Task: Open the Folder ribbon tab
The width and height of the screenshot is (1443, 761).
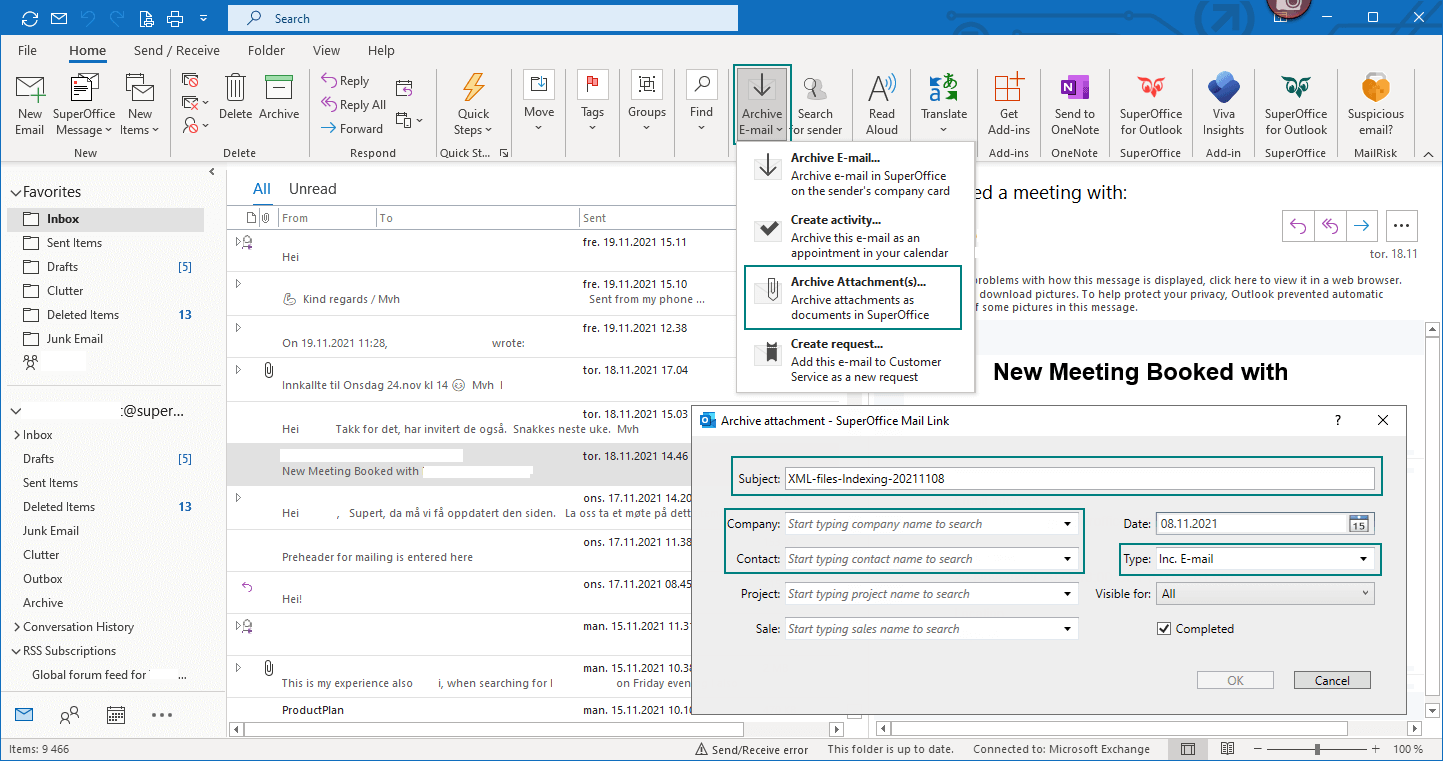Action: 266,50
